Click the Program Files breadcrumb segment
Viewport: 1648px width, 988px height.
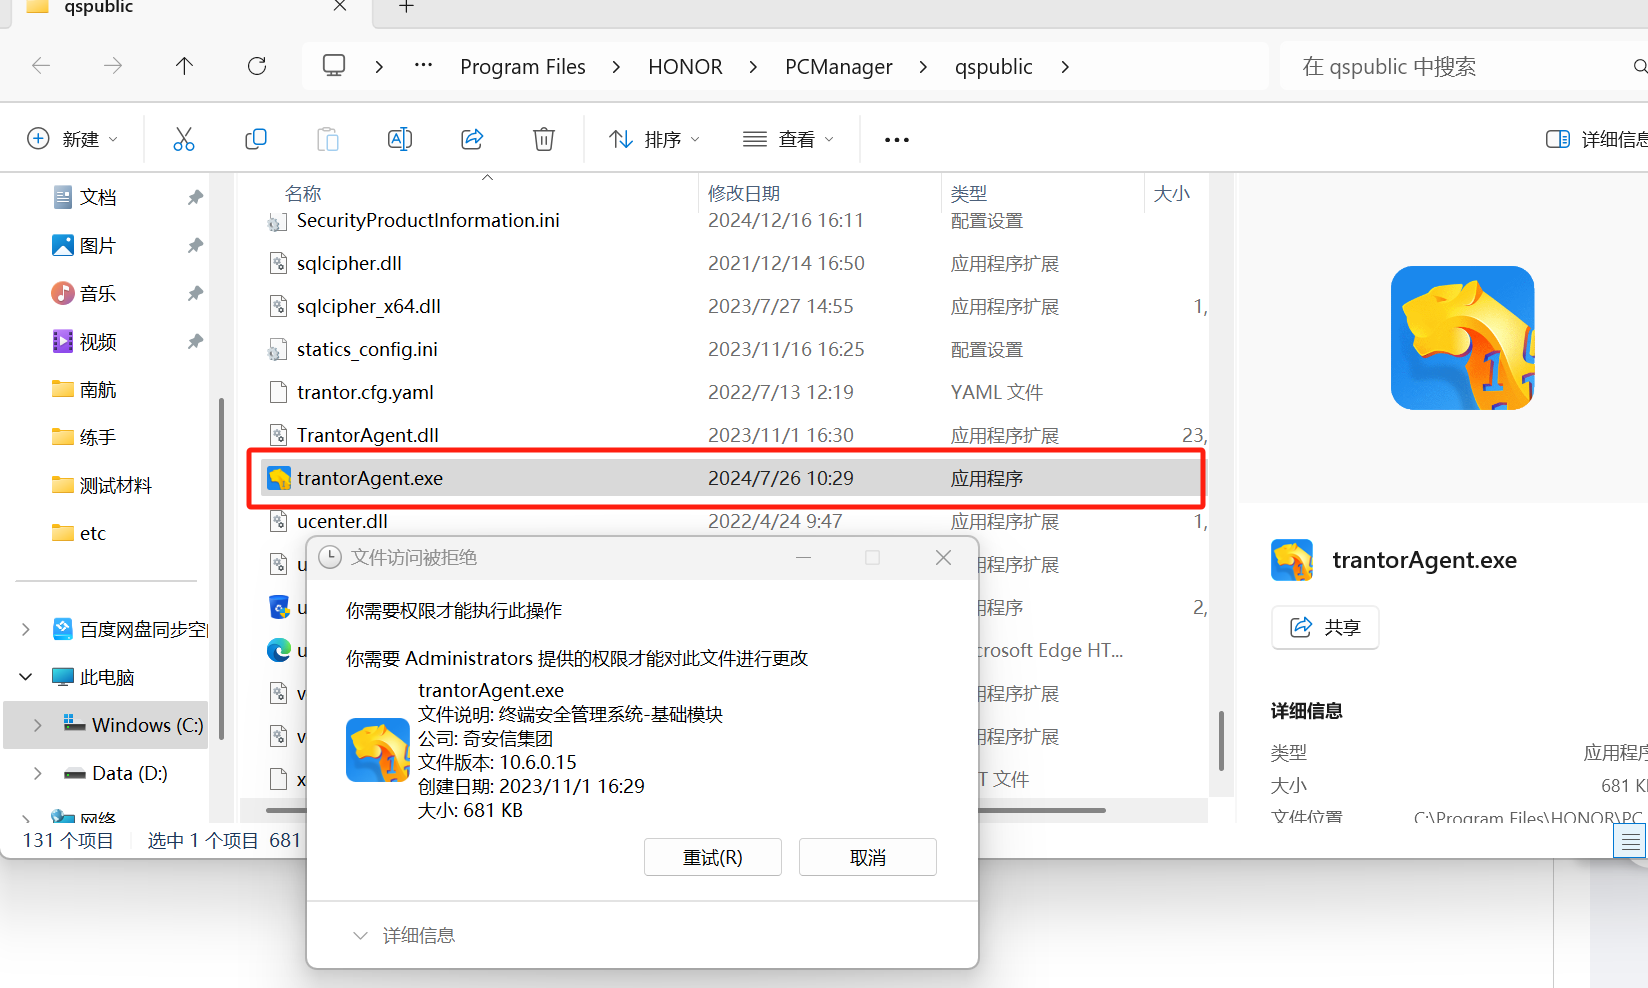coord(522,67)
